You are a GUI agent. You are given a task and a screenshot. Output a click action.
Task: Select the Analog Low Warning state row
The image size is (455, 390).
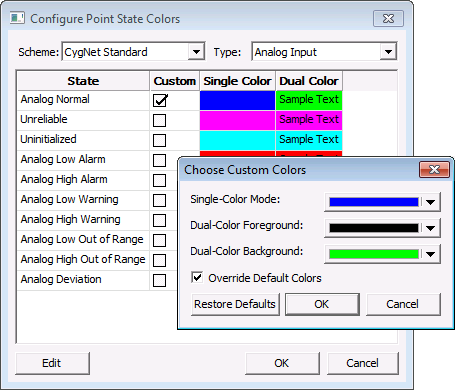83,200
